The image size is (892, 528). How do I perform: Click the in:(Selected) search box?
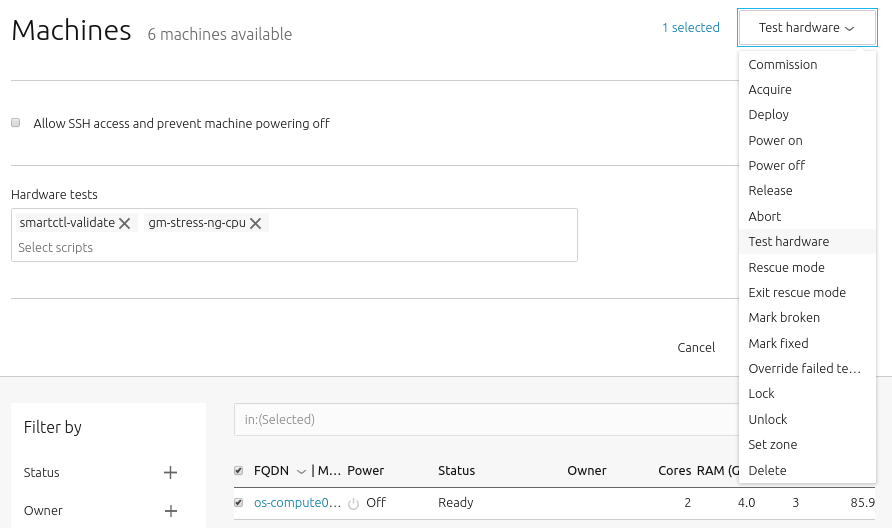pyautogui.click(x=480, y=420)
